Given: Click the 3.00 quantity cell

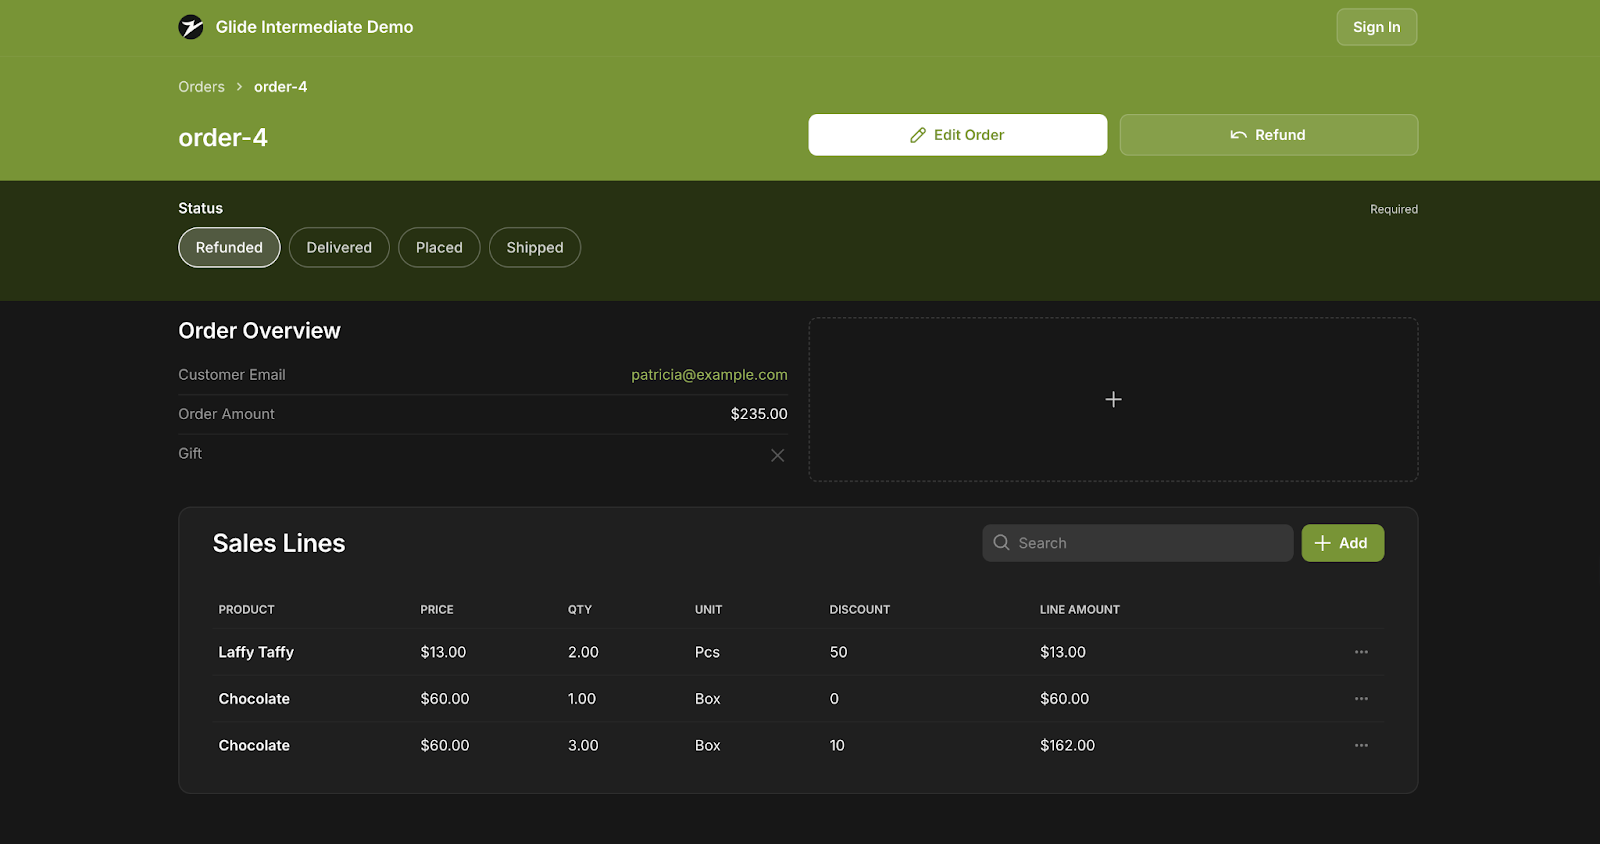Looking at the screenshot, I should 583,746.
